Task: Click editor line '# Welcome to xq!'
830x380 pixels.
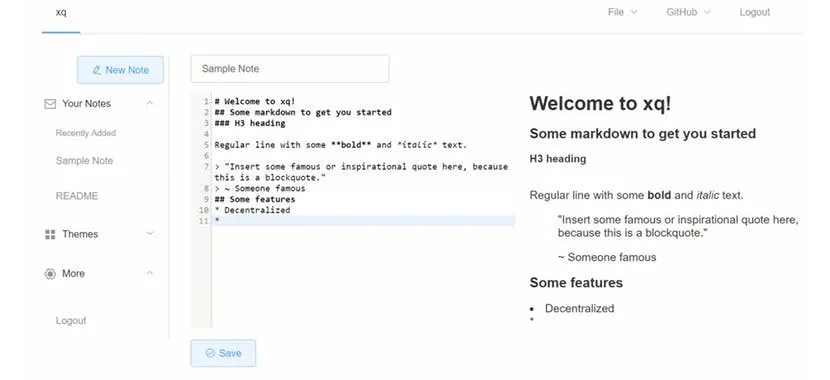Action: [x=255, y=101]
